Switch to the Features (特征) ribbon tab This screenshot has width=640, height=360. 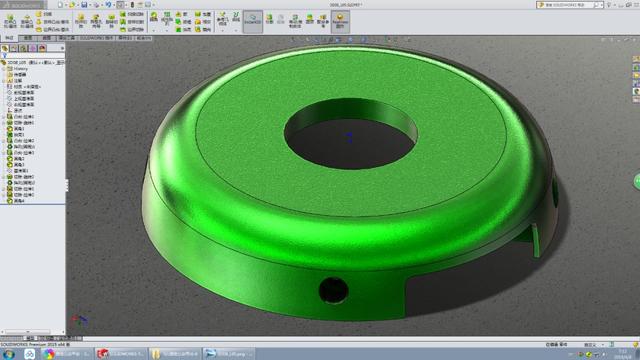(9, 38)
